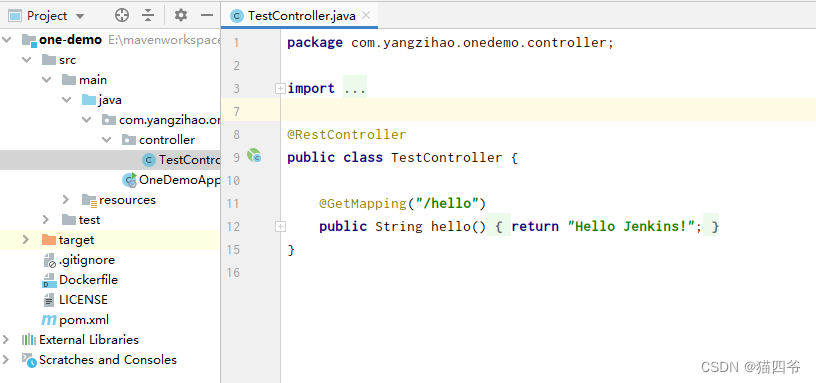816x383 pixels.
Task: Click the Scratches and Consoles icon
Action: pos(29,360)
